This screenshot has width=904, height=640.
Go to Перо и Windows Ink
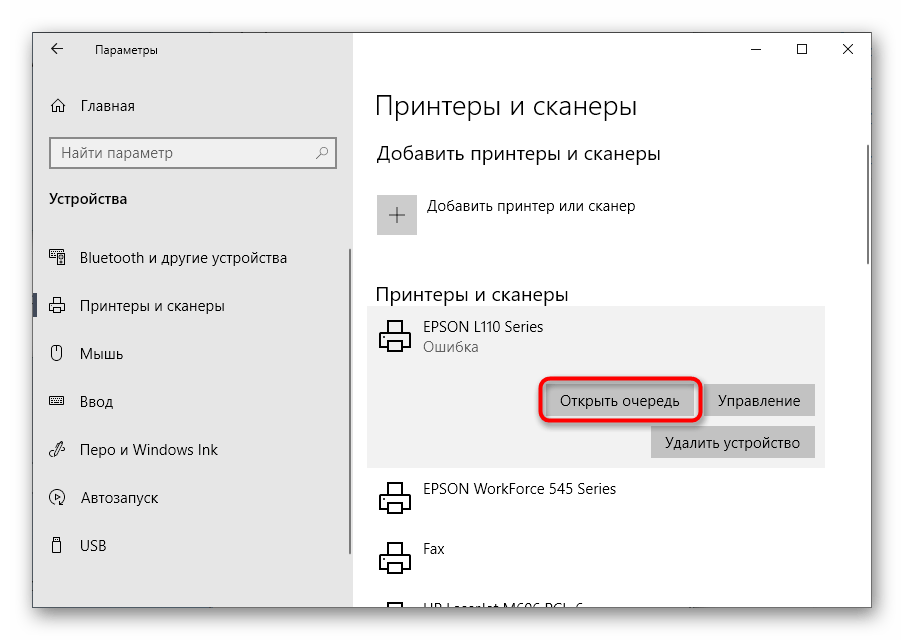(148, 450)
